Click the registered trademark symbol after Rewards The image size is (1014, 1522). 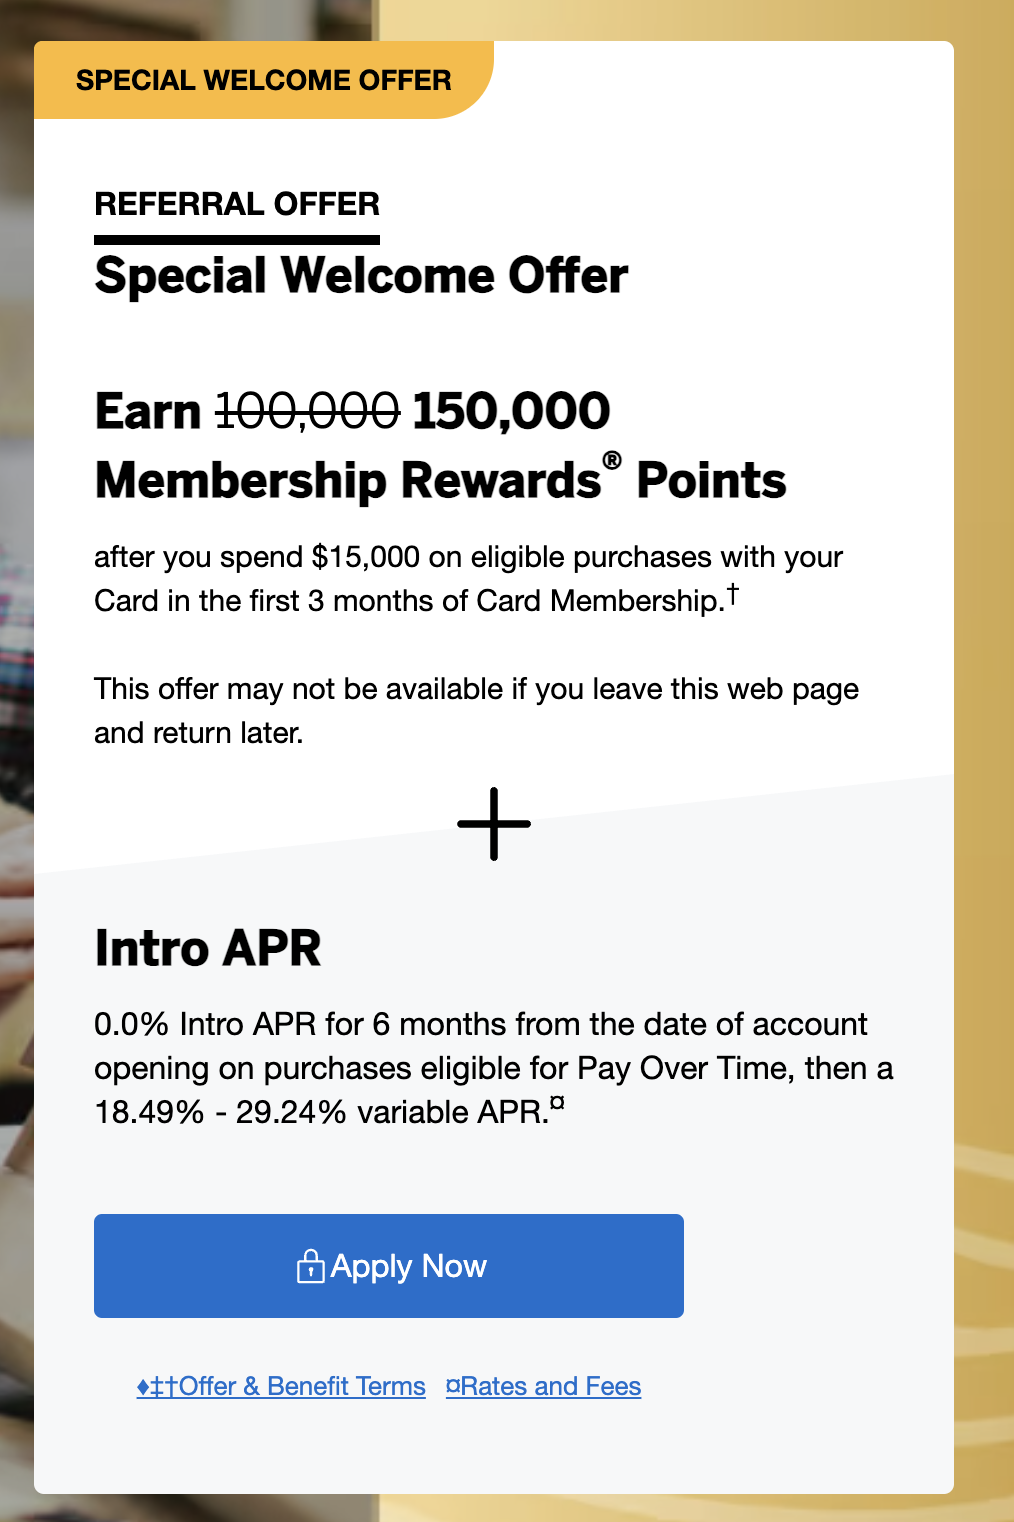click(612, 461)
